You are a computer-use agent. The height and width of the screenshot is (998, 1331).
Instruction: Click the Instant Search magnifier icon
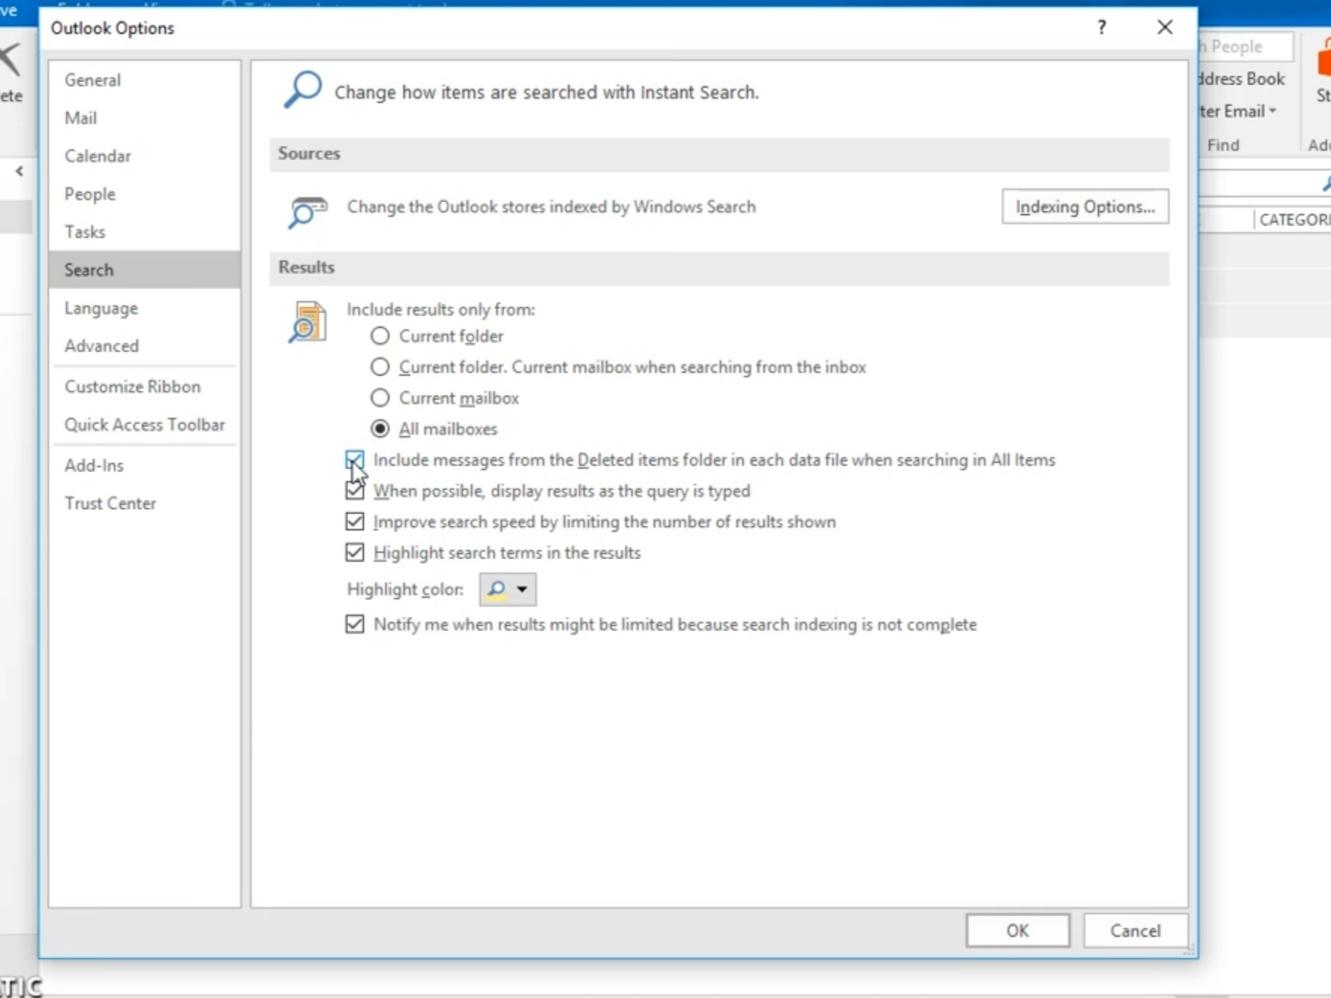(303, 89)
